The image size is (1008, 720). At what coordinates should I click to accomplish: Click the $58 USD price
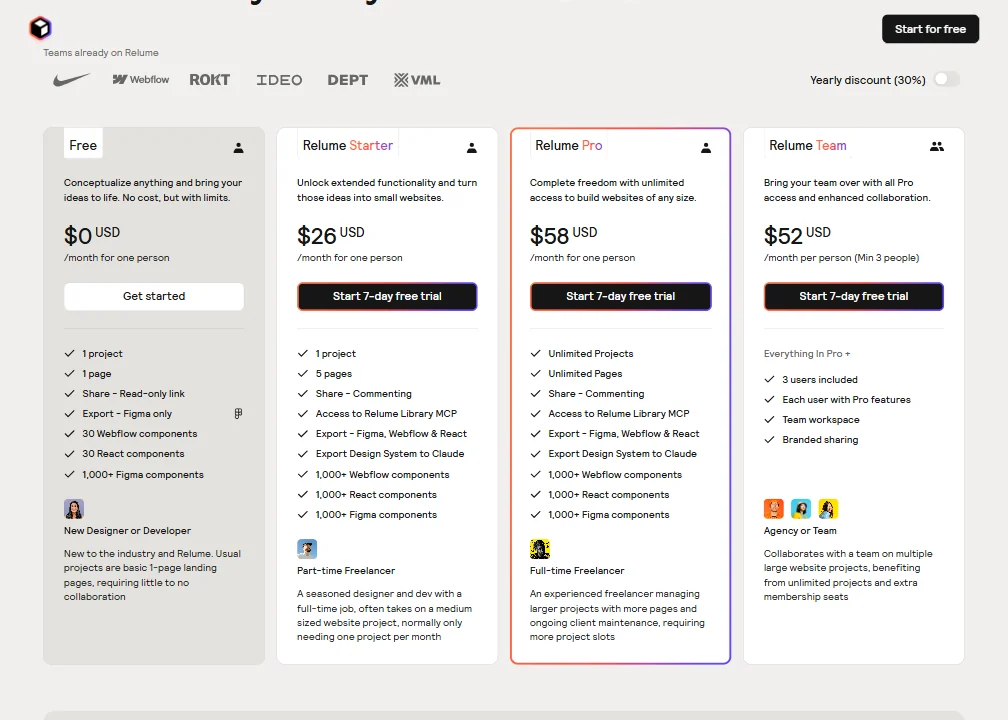click(x=564, y=235)
